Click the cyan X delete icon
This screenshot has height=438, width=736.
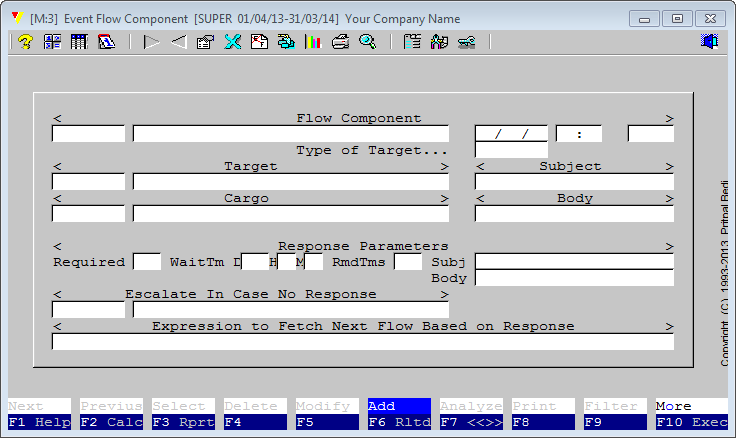point(232,42)
